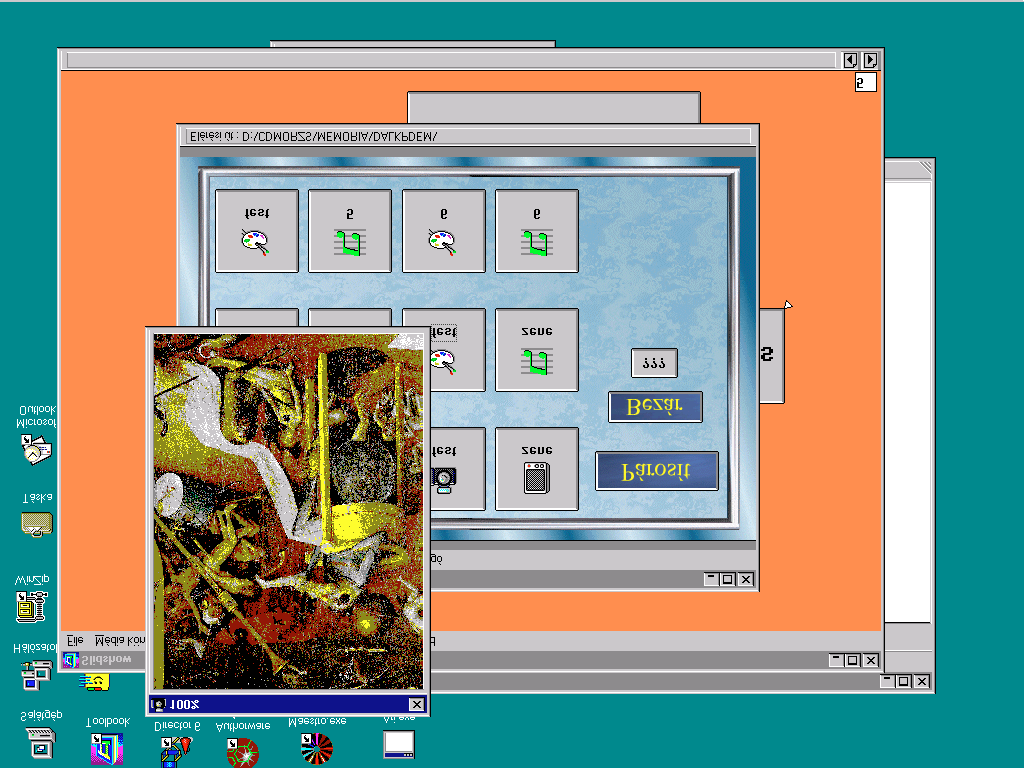Flip the zene tile showing a music note

537,350
